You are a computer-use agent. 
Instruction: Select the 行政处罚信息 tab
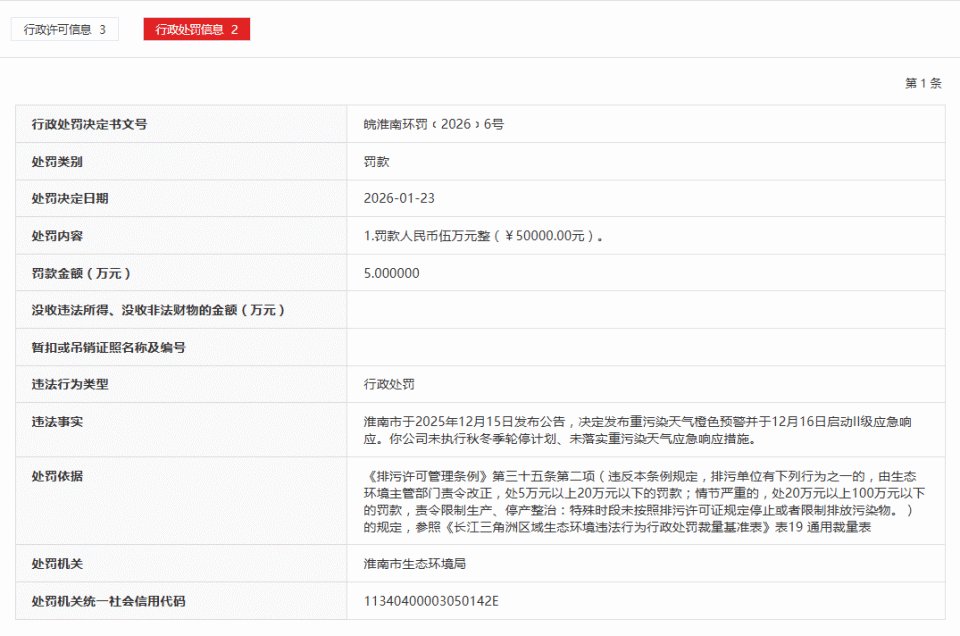(197, 29)
